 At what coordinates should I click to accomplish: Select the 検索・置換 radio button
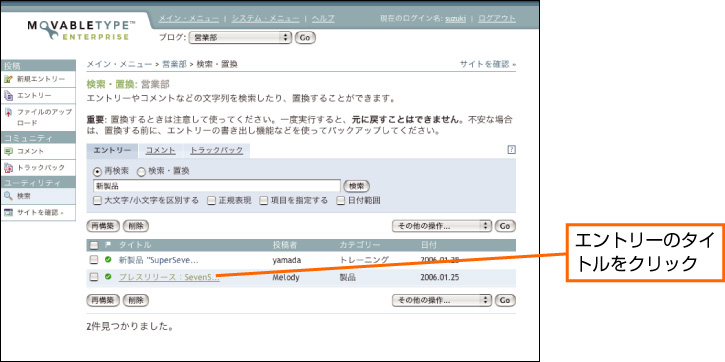click(141, 172)
